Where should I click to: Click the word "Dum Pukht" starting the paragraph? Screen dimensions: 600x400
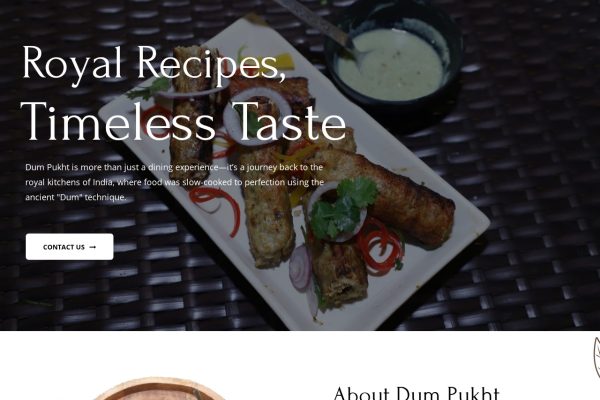pos(47,167)
